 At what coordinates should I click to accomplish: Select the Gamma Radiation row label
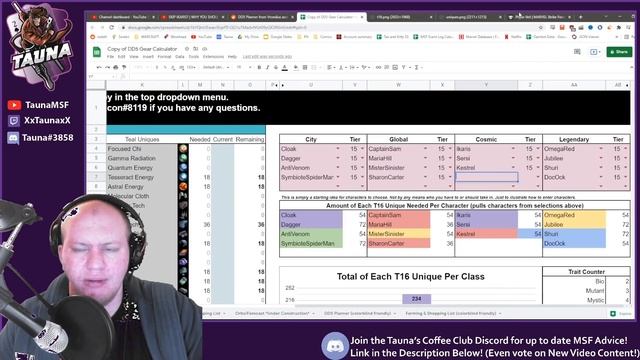tap(131, 158)
